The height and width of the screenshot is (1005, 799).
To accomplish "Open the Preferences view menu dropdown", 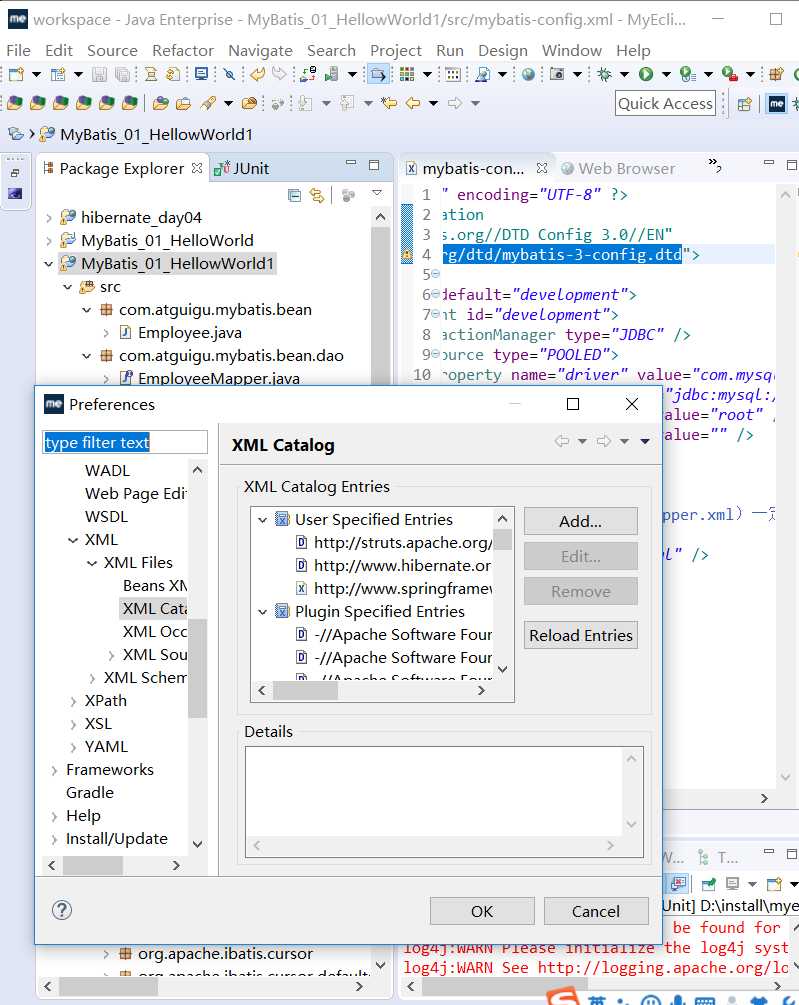I will pos(645,441).
